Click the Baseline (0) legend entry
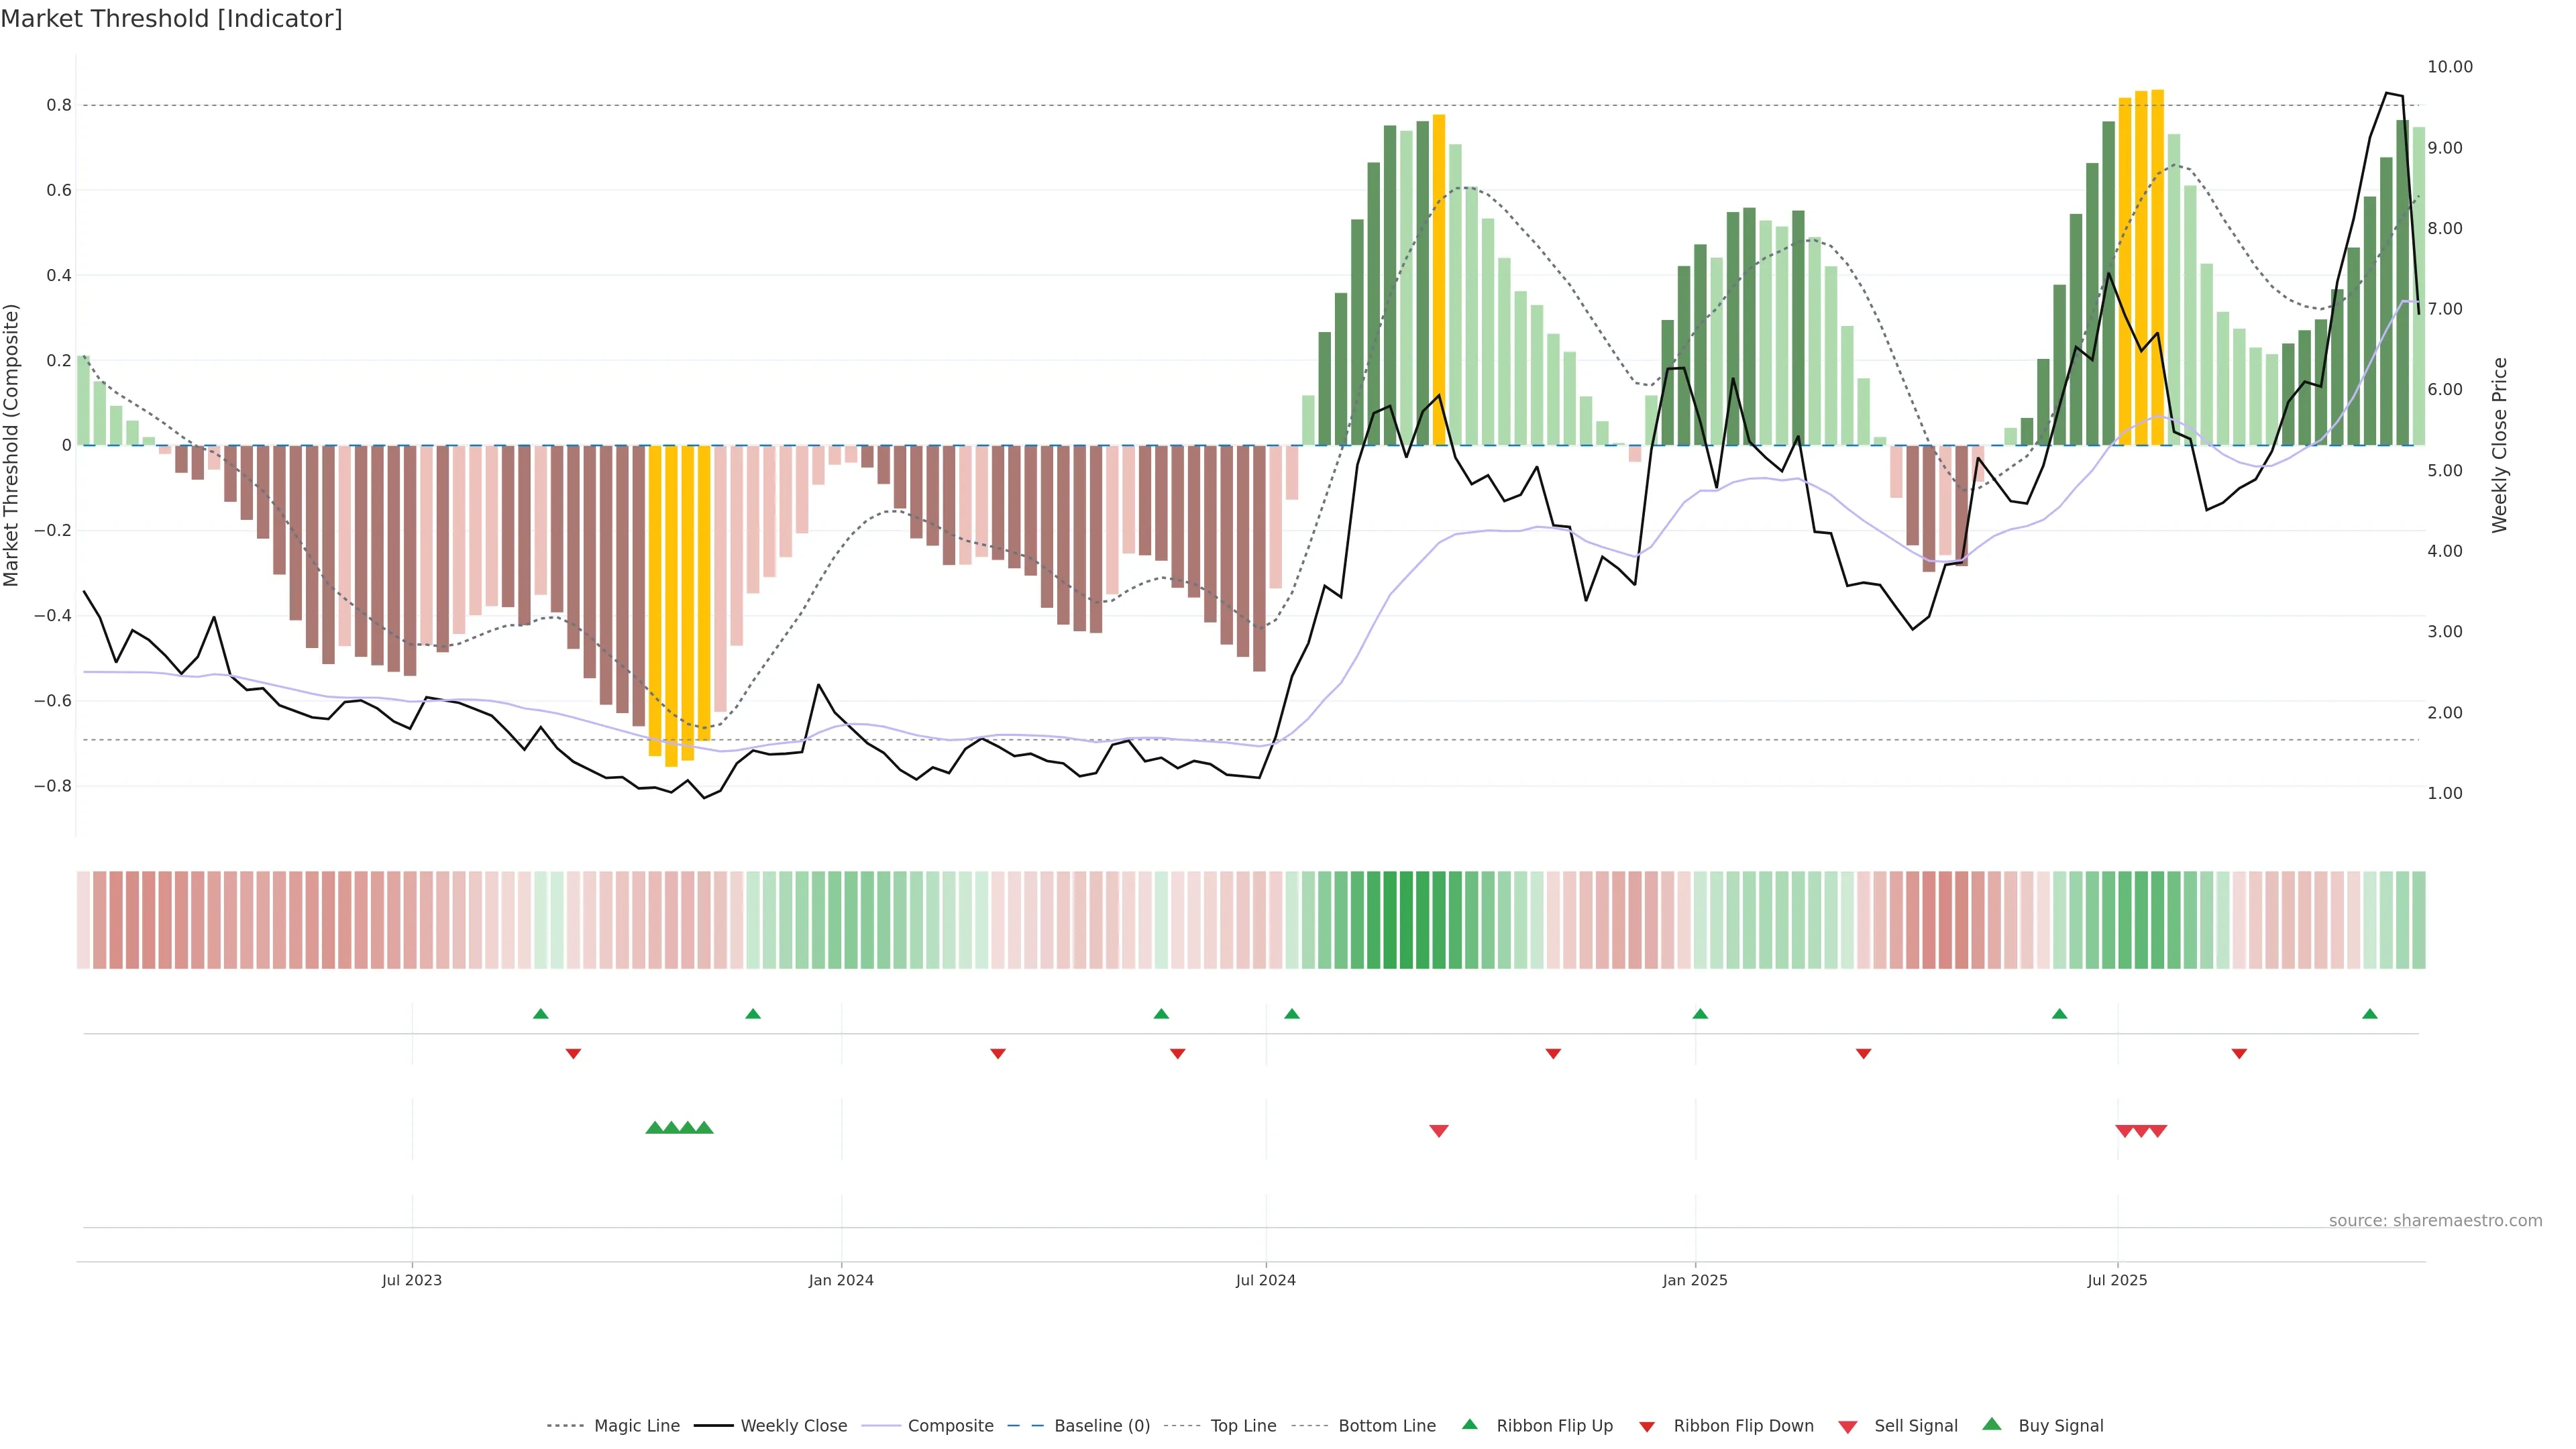The image size is (2576, 1449). pos(1102,1426)
